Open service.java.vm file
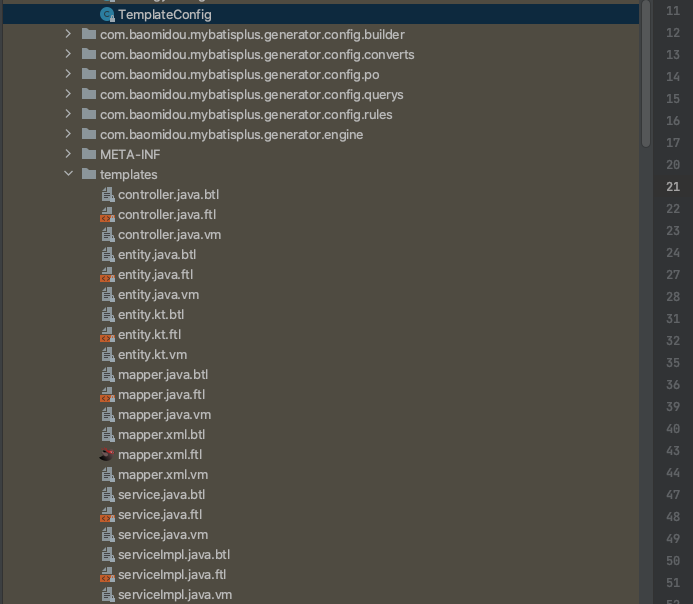 (x=163, y=535)
